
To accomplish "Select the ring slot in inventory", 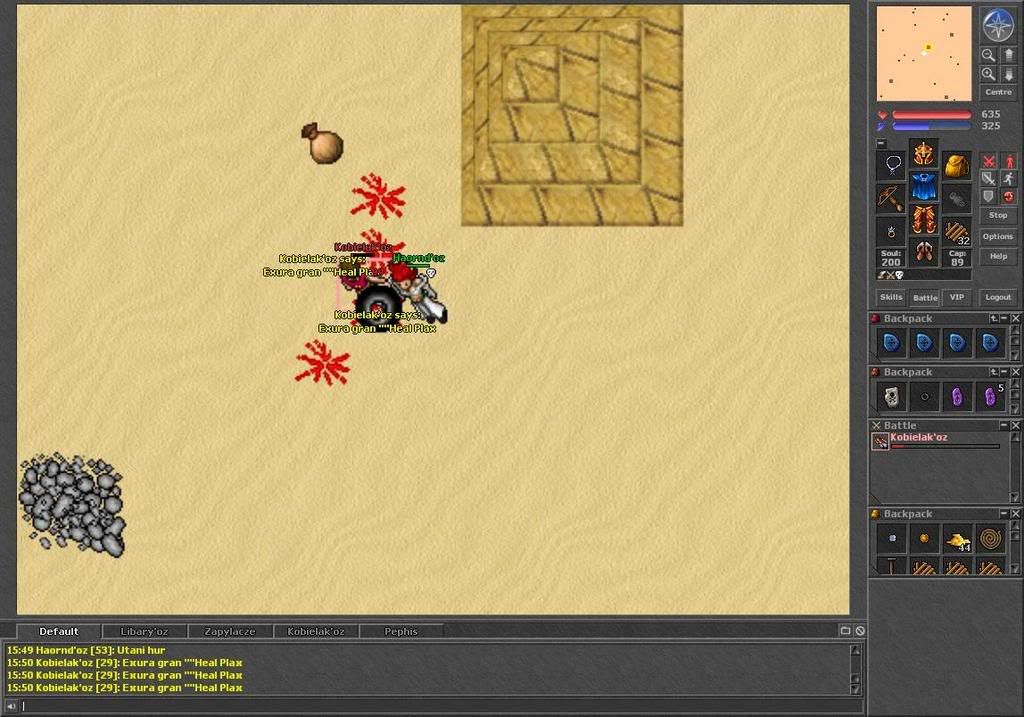I will pos(891,231).
